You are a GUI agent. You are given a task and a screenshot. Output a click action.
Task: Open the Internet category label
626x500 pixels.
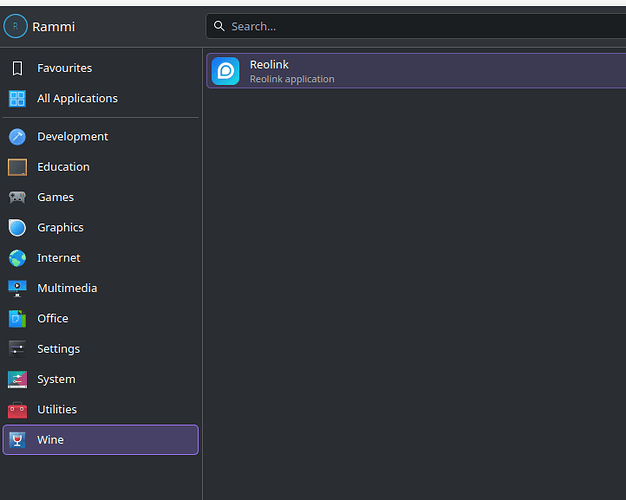point(59,258)
